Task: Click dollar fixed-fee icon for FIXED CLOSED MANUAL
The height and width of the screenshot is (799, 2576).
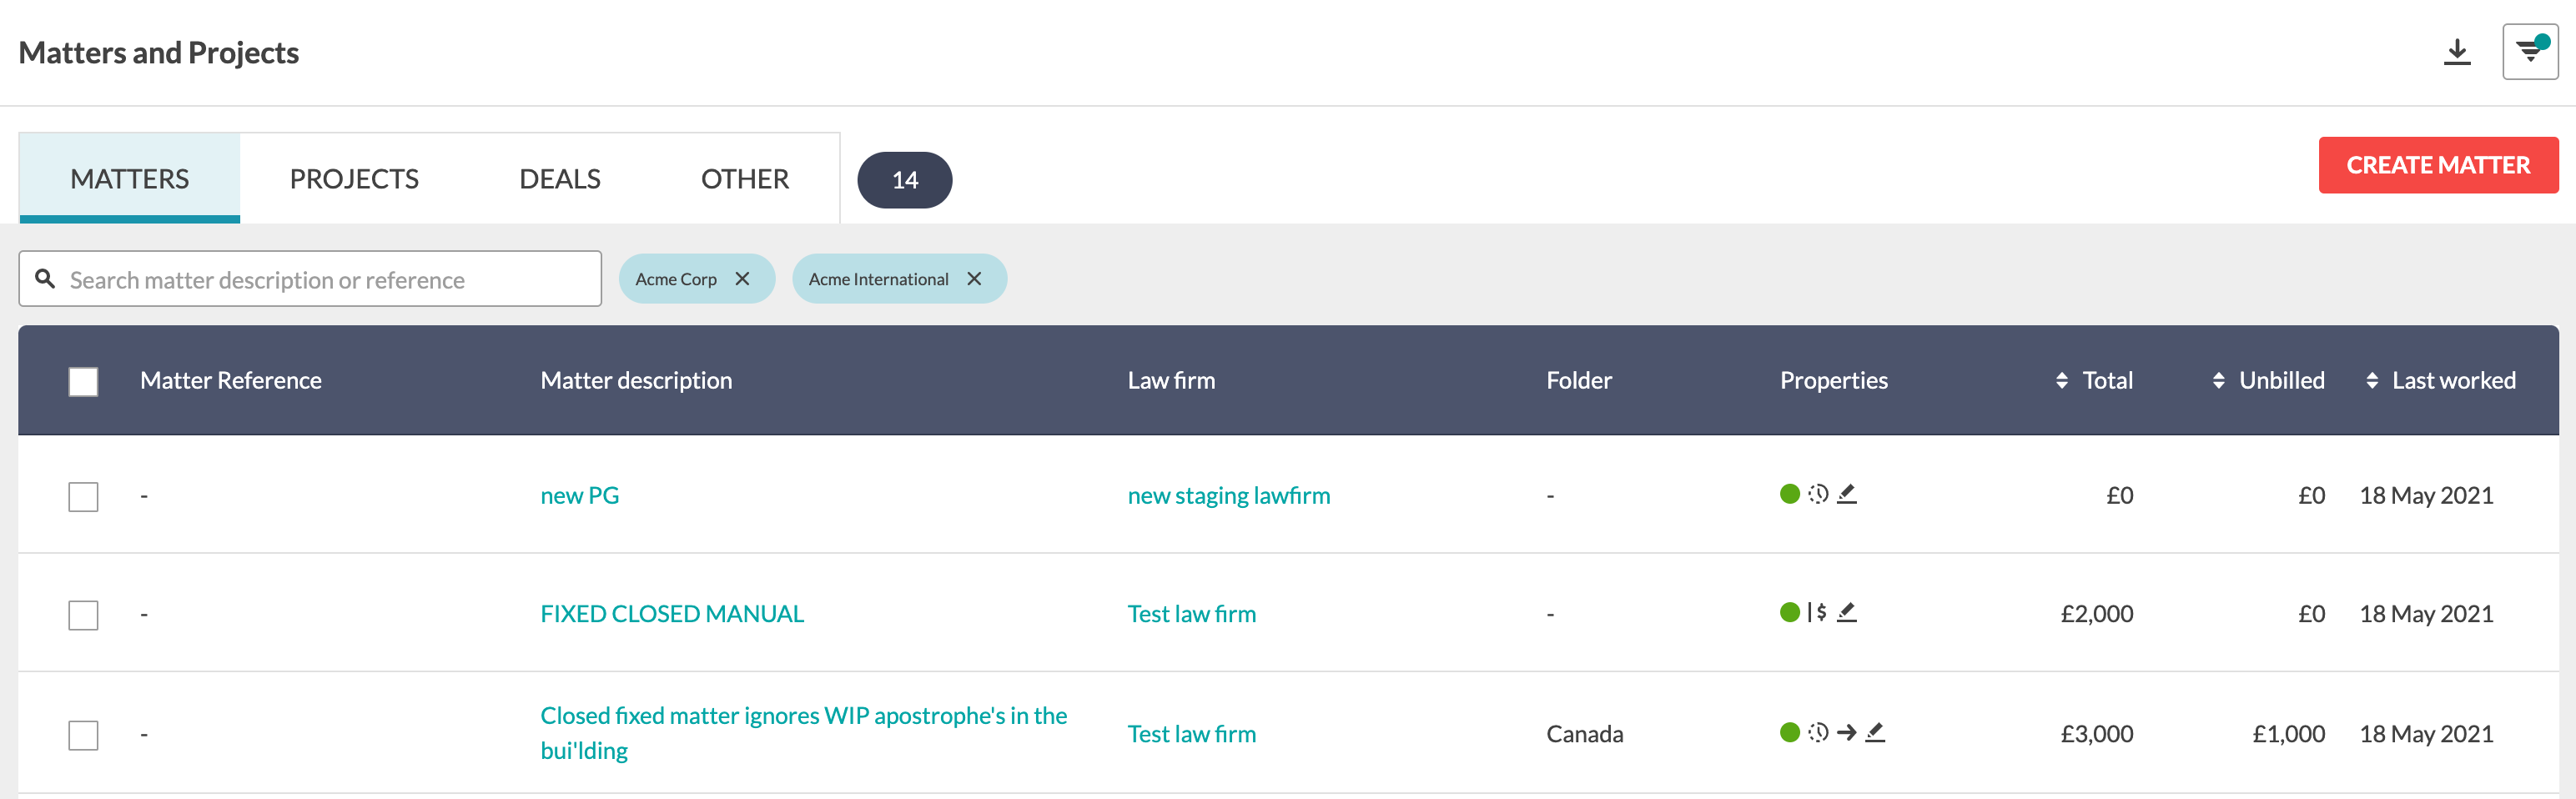Action: pos(1818,612)
